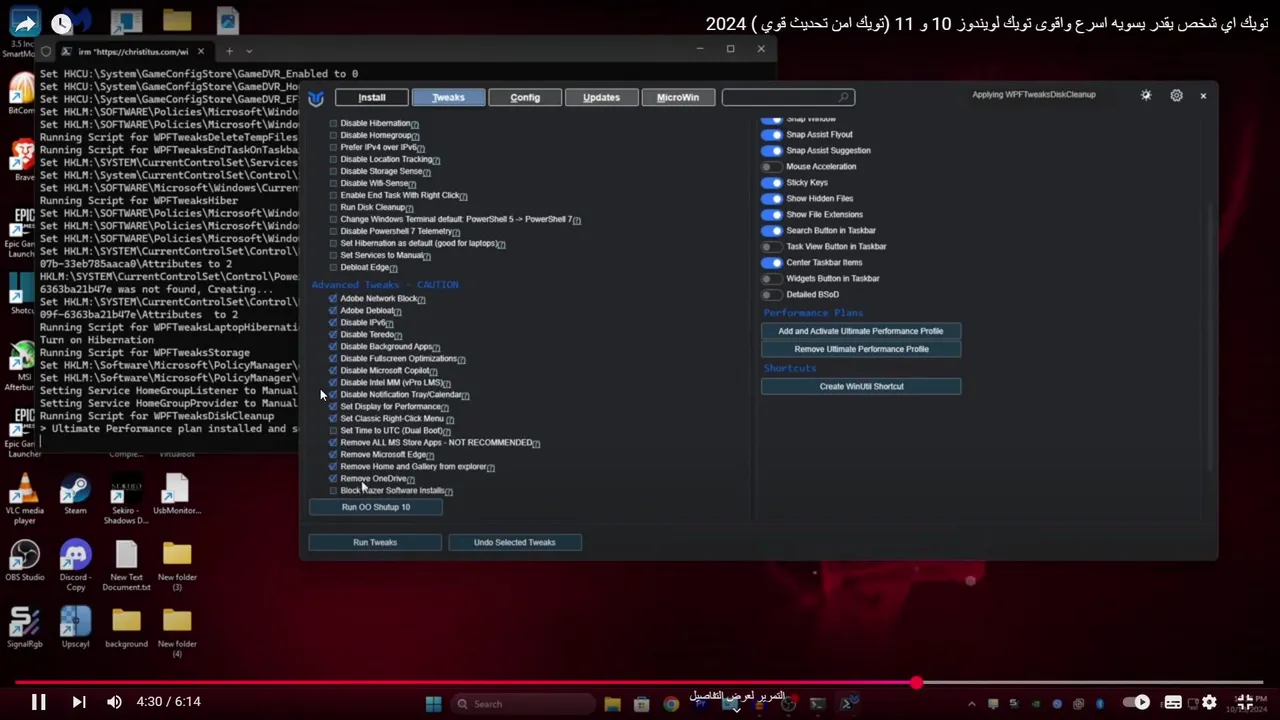Click the Create WinUtil Shortcut button
The image size is (1280, 720).
pyautogui.click(x=861, y=386)
